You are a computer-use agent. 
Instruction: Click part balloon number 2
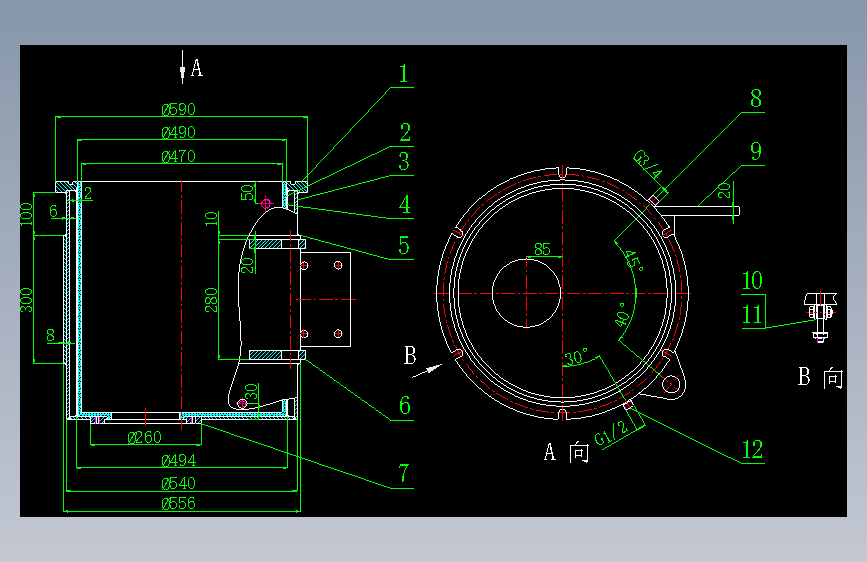[x=405, y=133]
